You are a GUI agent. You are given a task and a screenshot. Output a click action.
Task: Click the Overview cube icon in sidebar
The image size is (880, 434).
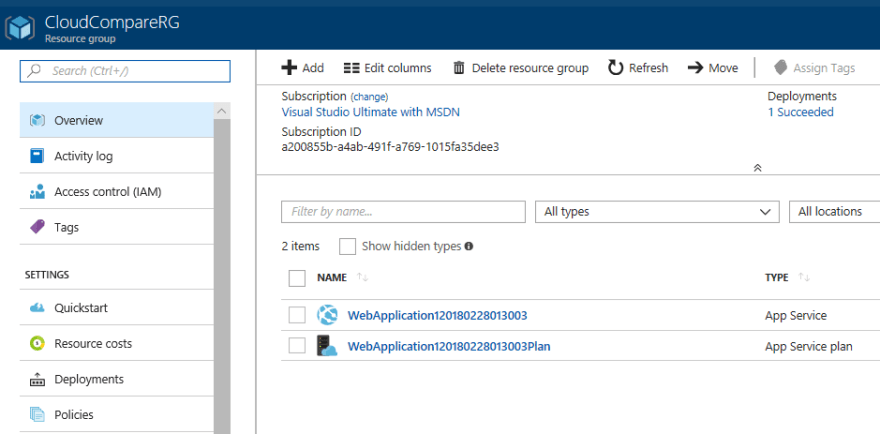coord(37,120)
